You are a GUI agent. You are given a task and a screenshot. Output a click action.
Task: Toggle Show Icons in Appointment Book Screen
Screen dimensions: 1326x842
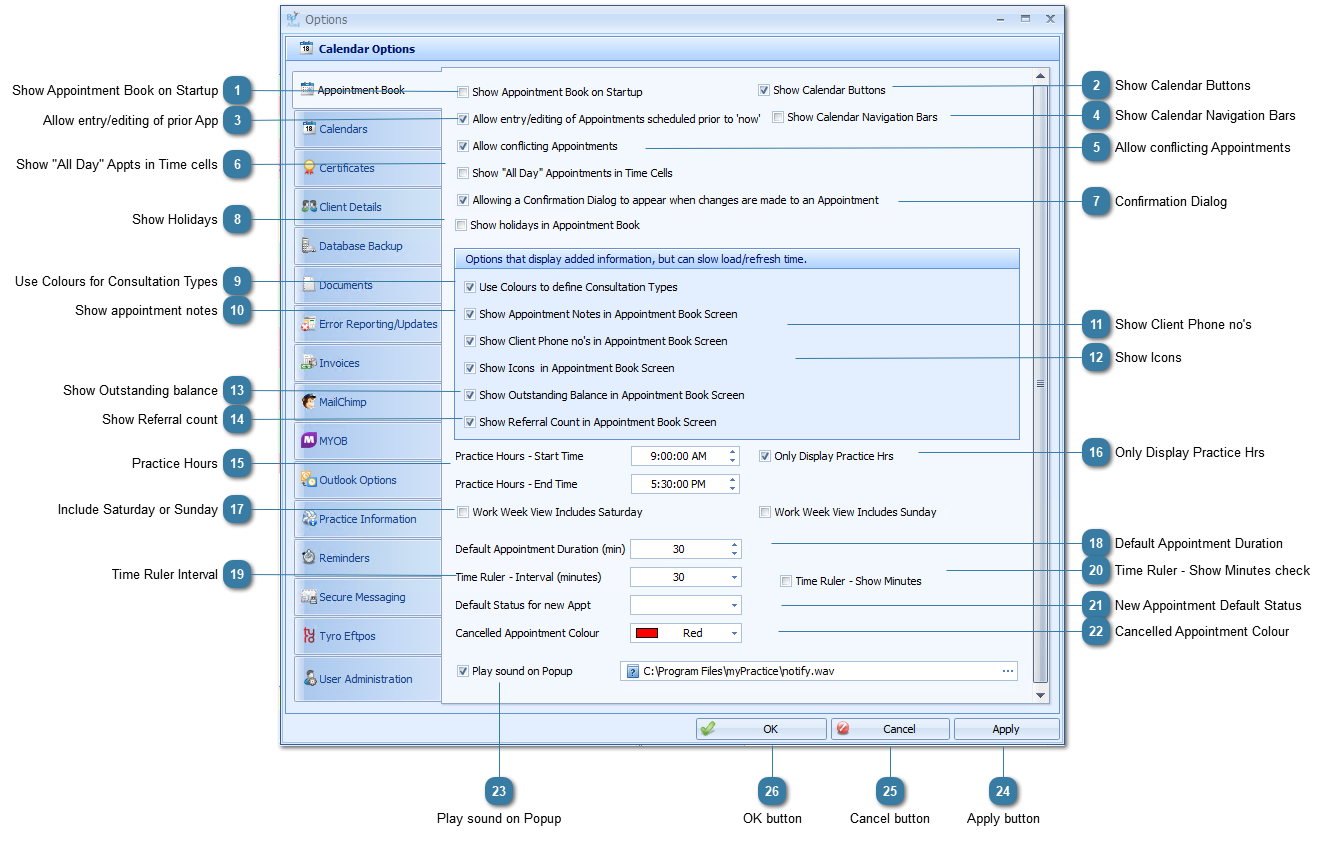coord(470,368)
